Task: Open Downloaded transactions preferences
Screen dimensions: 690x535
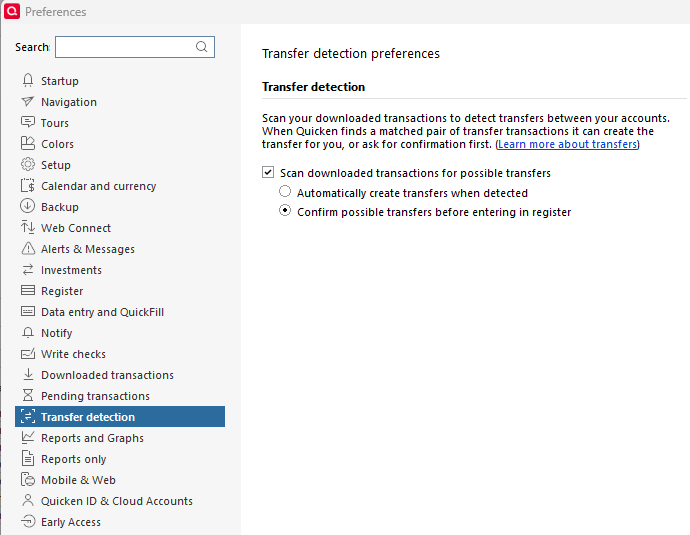Action: coord(107,375)
